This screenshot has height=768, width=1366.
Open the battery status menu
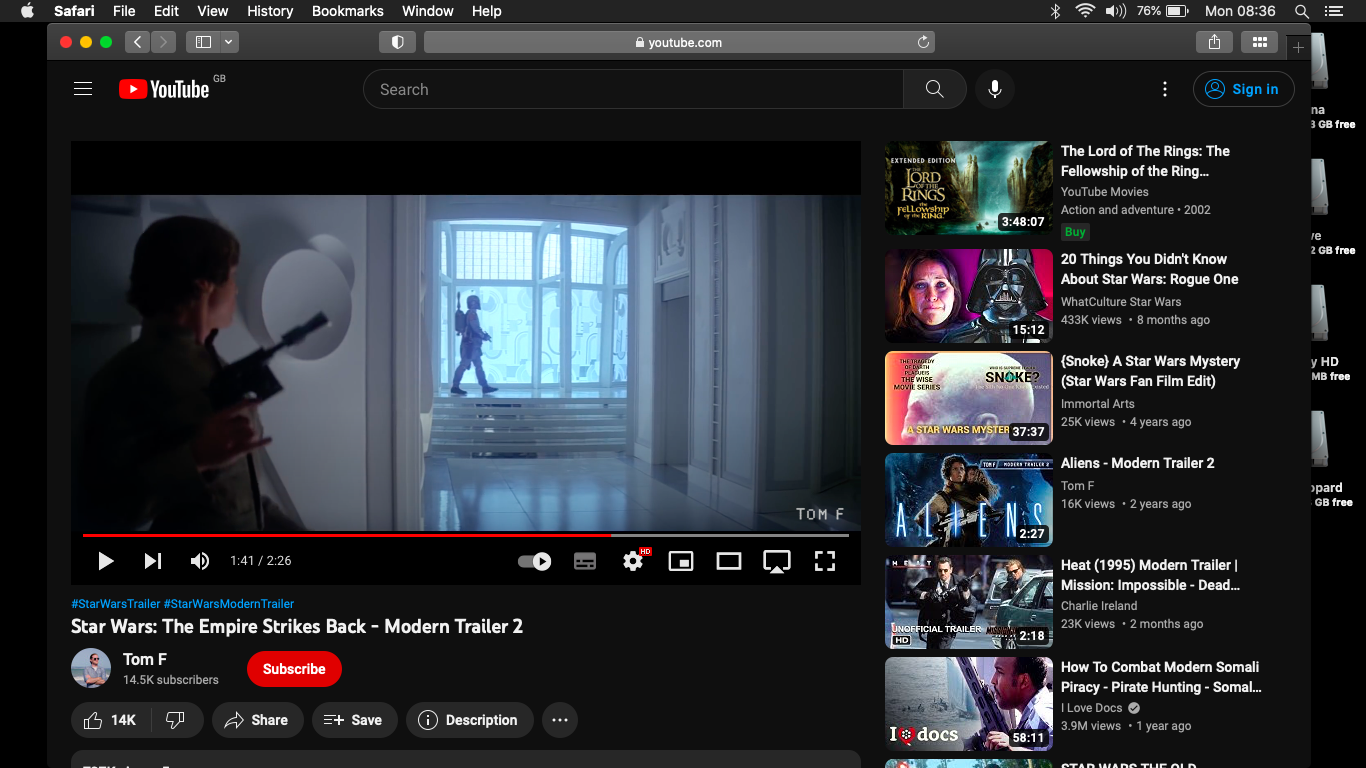[1162, 11]
